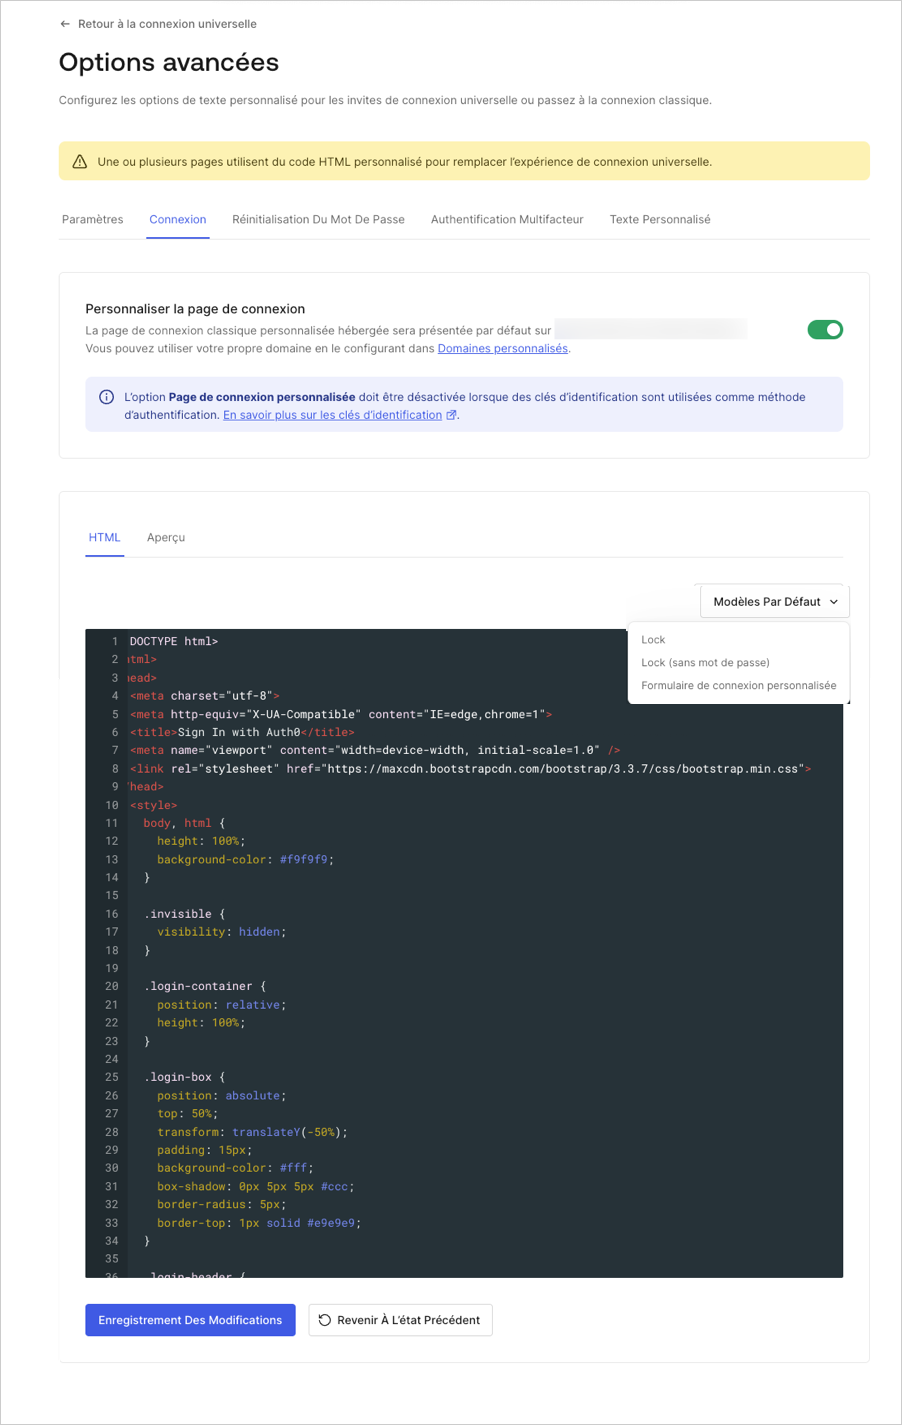
Task: Select the Connexion tab
Action: click(178, 219)
